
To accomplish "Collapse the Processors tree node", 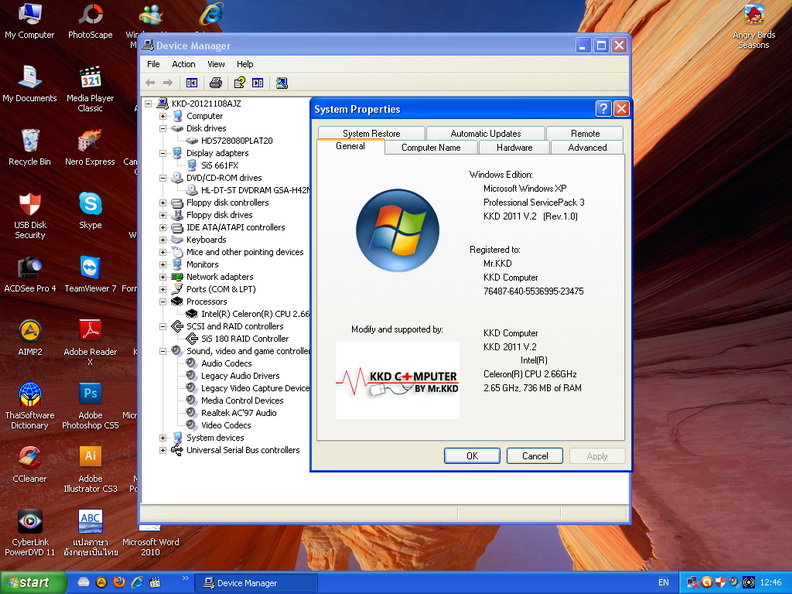I will (163, 301).
